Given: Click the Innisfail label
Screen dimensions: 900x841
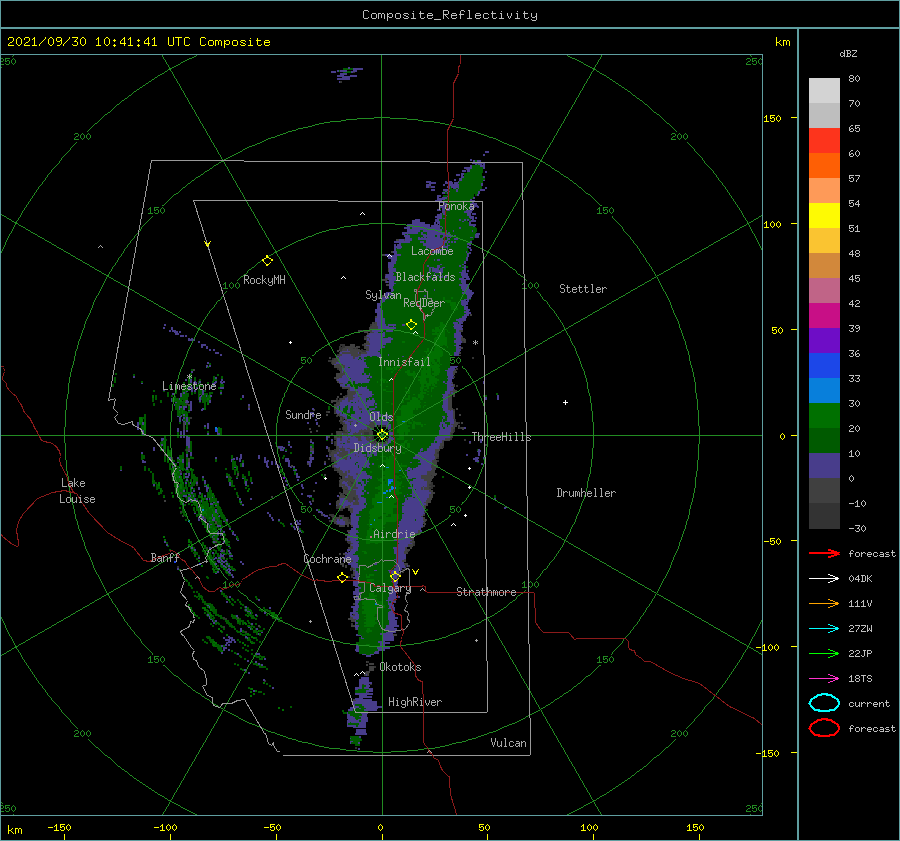Looking at the screenshot, I should [404, 362].
